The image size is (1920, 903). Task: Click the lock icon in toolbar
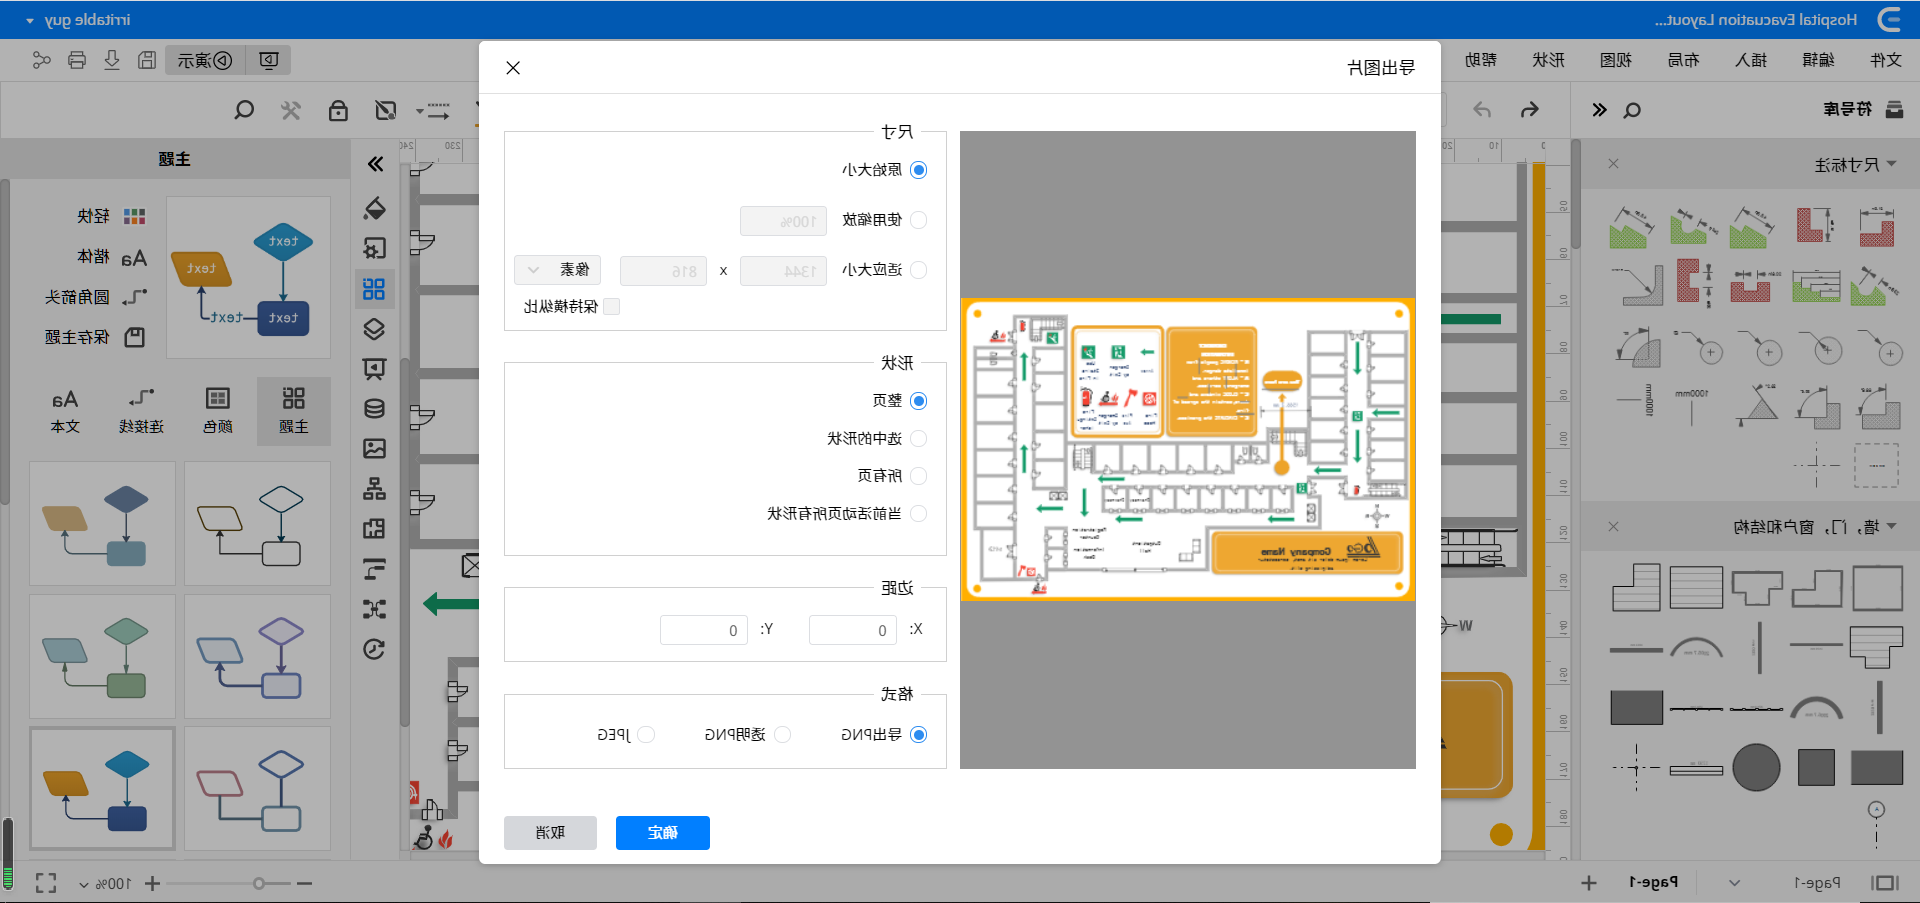tap(338, 110)
